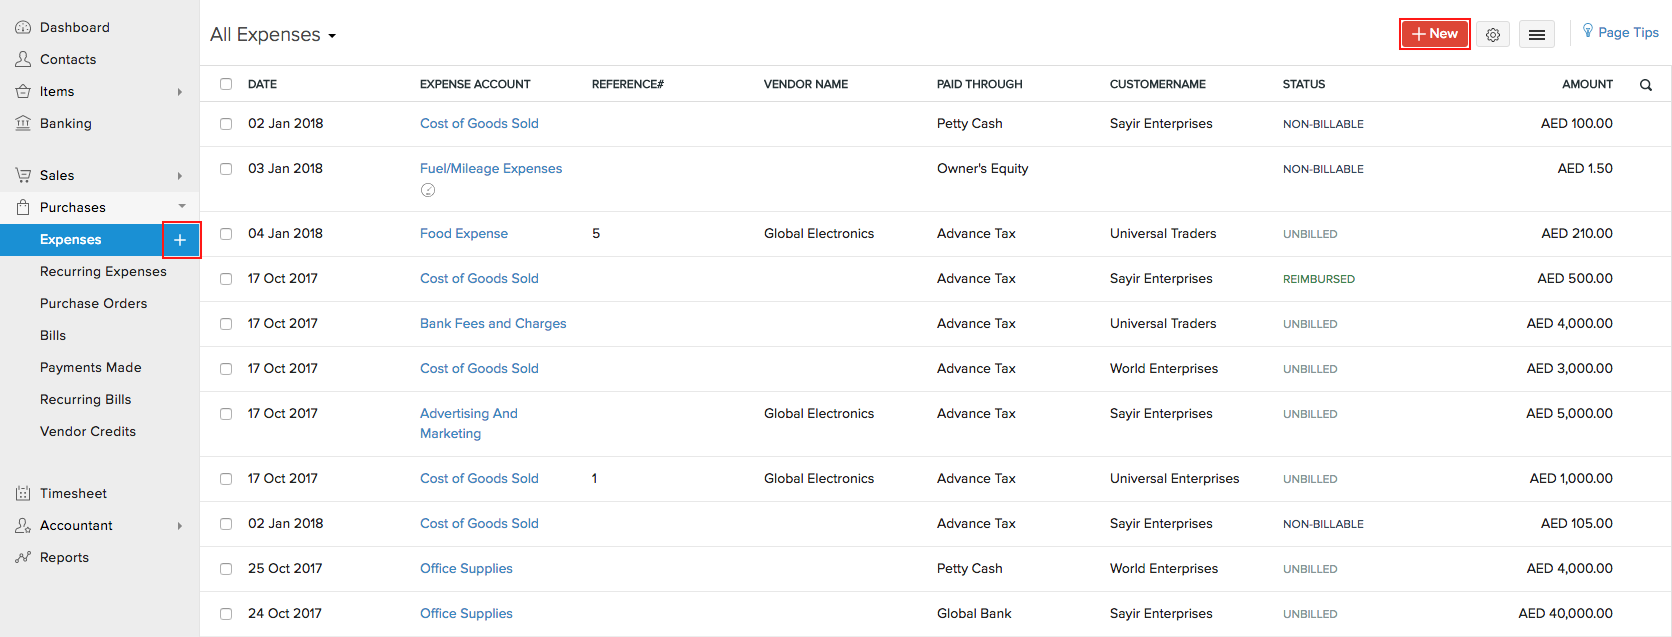Viewport: 1672px width, 637px height.
Task: Open Recurring Expenses in sidebar
Action: tap(103, 272)
